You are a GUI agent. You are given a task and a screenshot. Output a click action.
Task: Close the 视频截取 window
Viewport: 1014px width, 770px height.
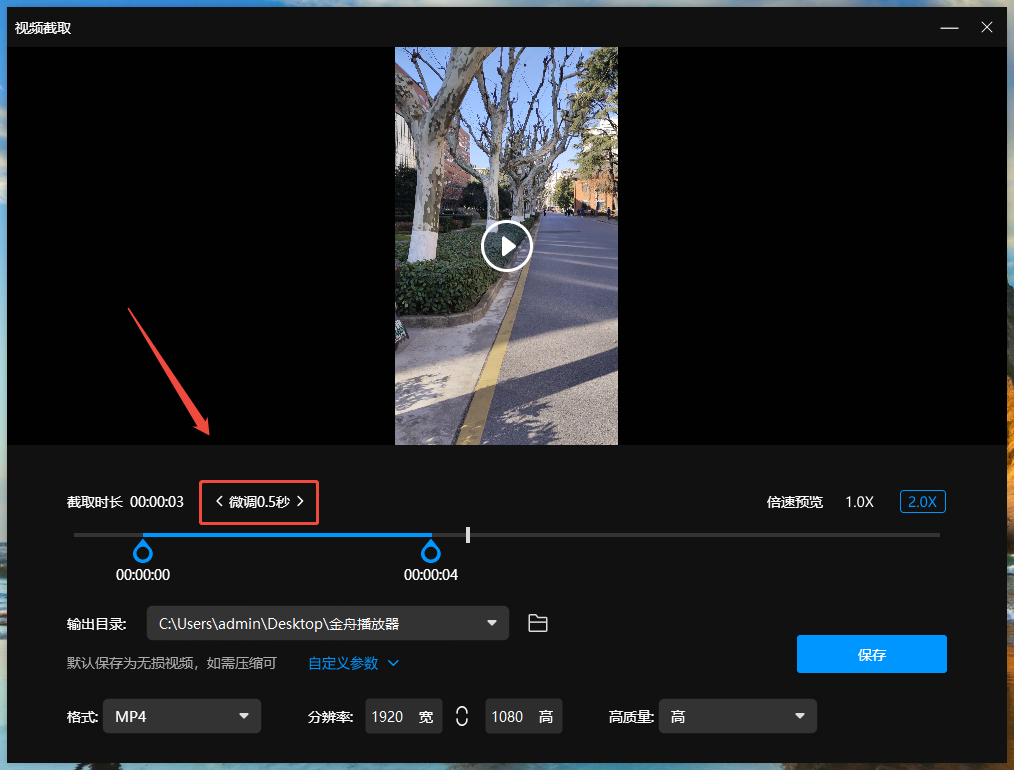pos(987,27)
